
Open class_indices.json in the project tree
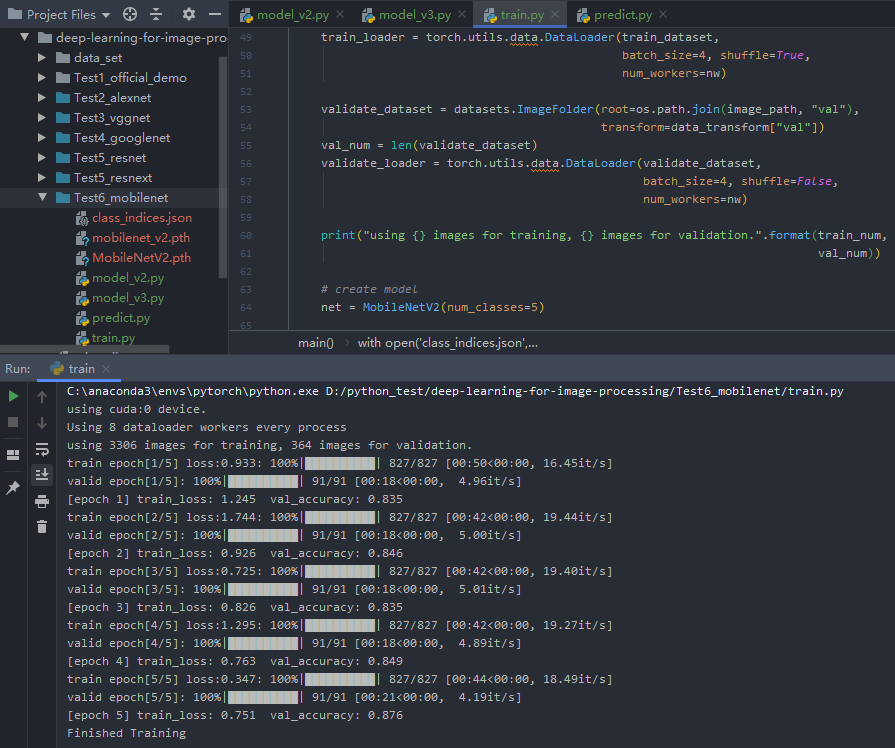pyautogui.click(x=141, y=218)
